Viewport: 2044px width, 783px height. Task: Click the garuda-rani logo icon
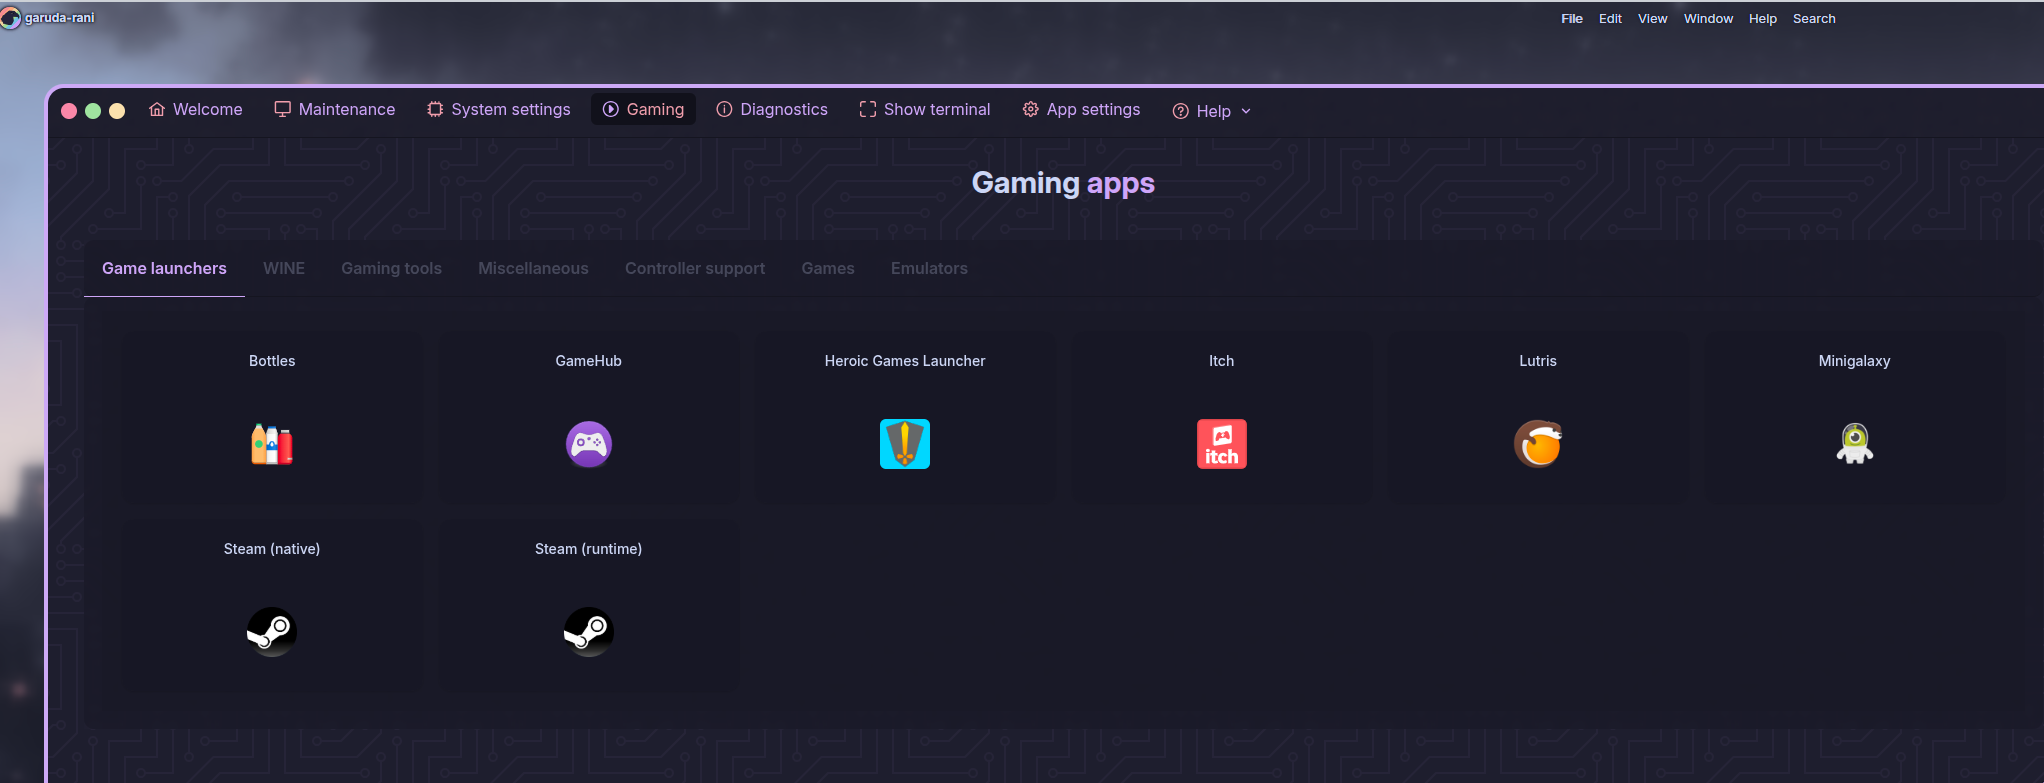point(11,18)
